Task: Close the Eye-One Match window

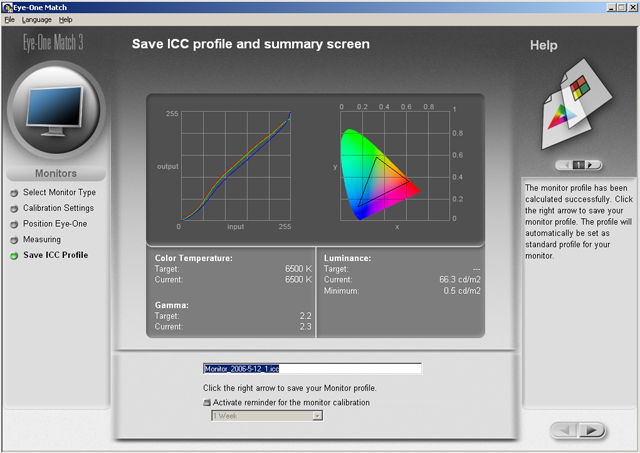Action: click(x=633, y=7)
